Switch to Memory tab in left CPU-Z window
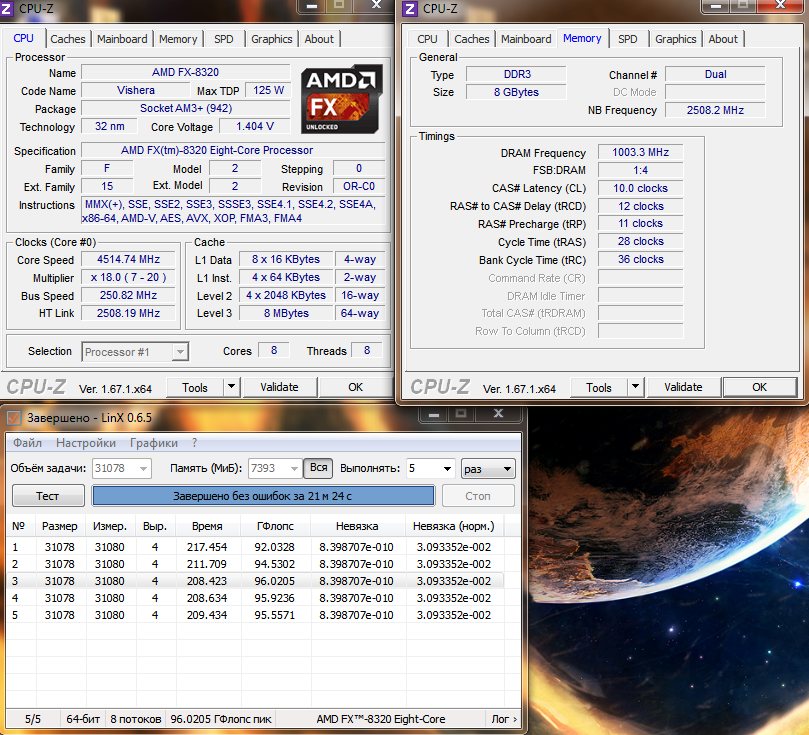The height and width of the screenshot is (735, 809). pos(178,39)
